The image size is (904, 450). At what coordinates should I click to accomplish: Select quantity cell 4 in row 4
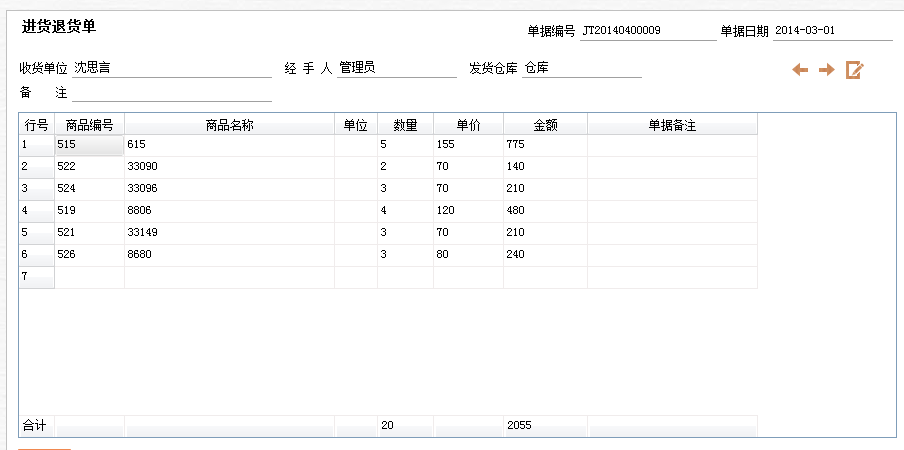405,211
